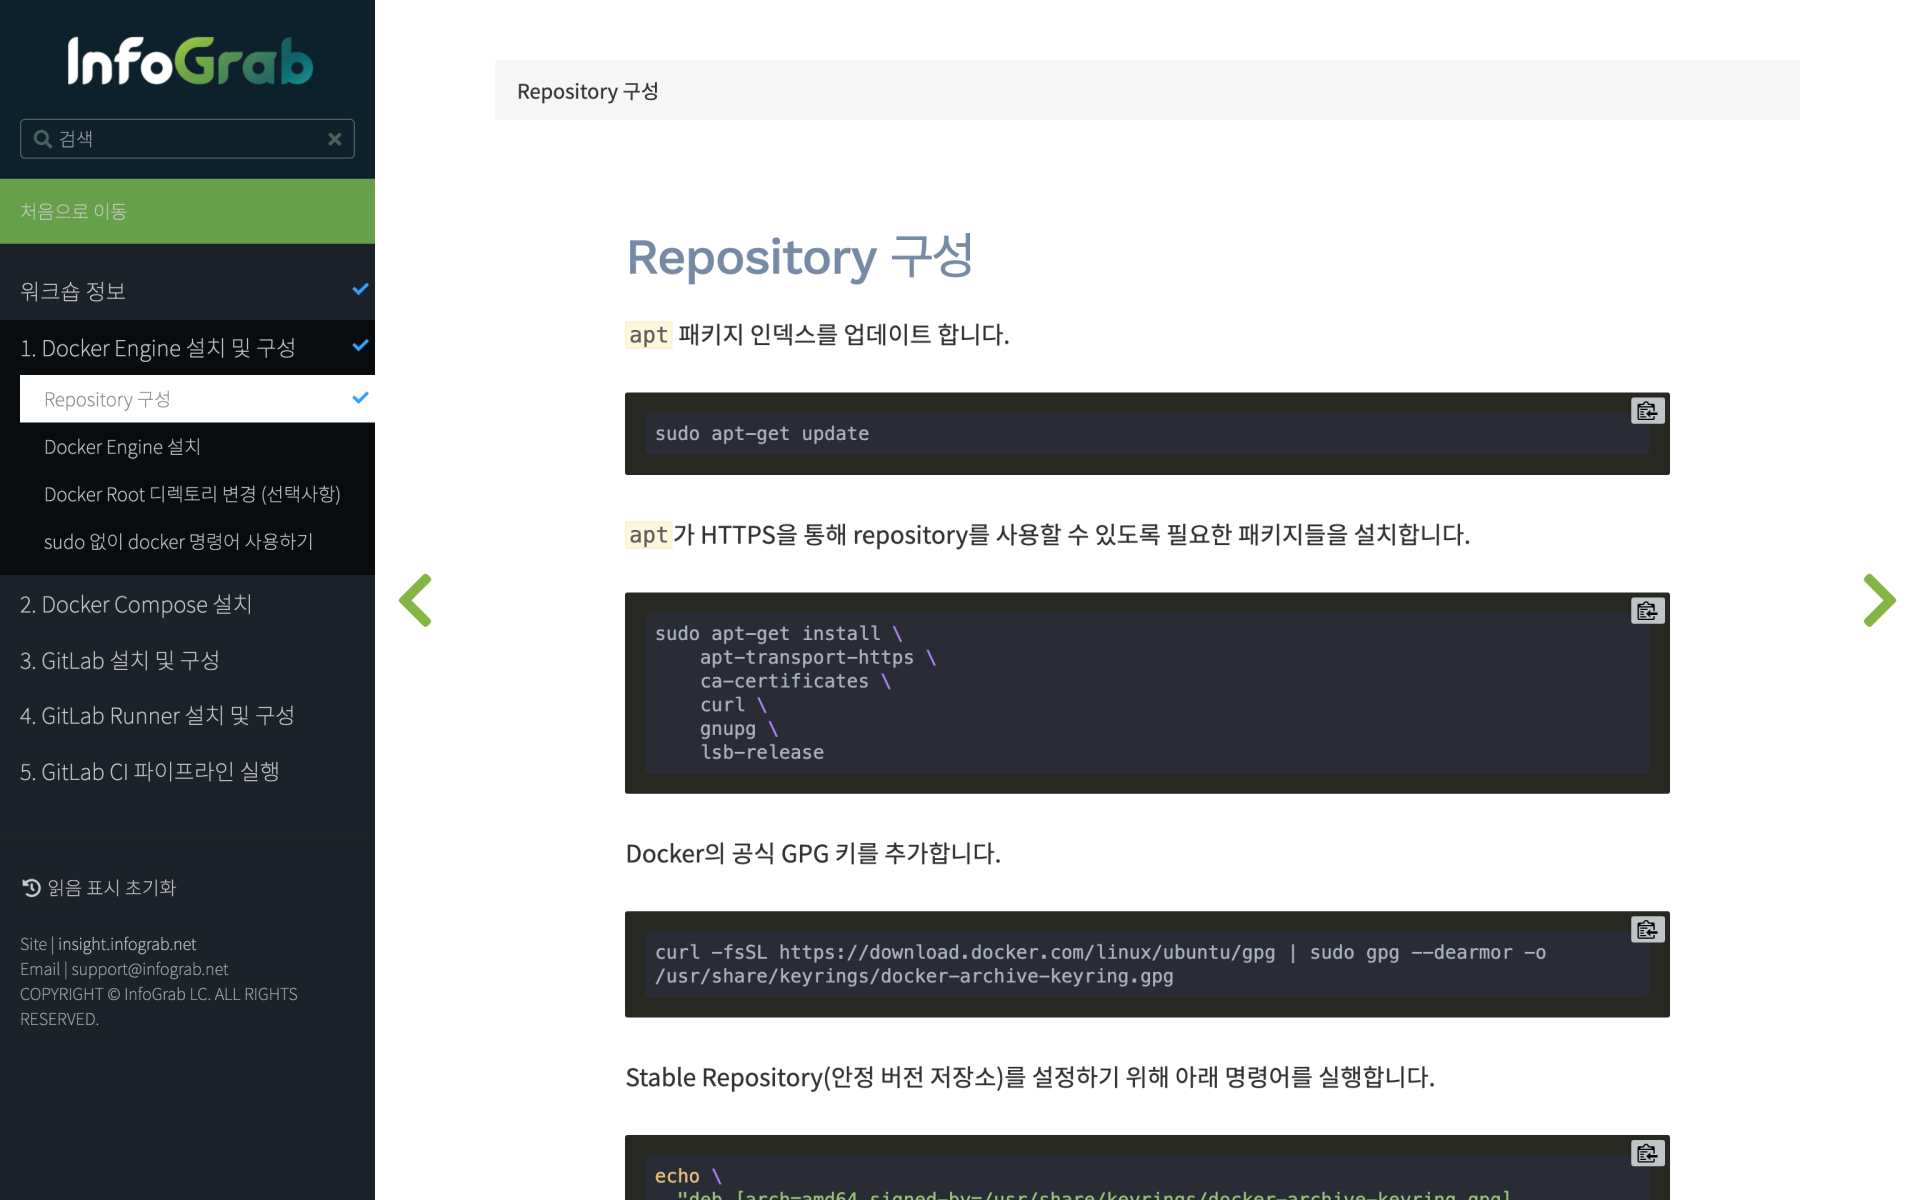Click Repository 구성 breadcrumb text
Viewport: 1920px width, 1200px height.
click(x=588, y=91)
